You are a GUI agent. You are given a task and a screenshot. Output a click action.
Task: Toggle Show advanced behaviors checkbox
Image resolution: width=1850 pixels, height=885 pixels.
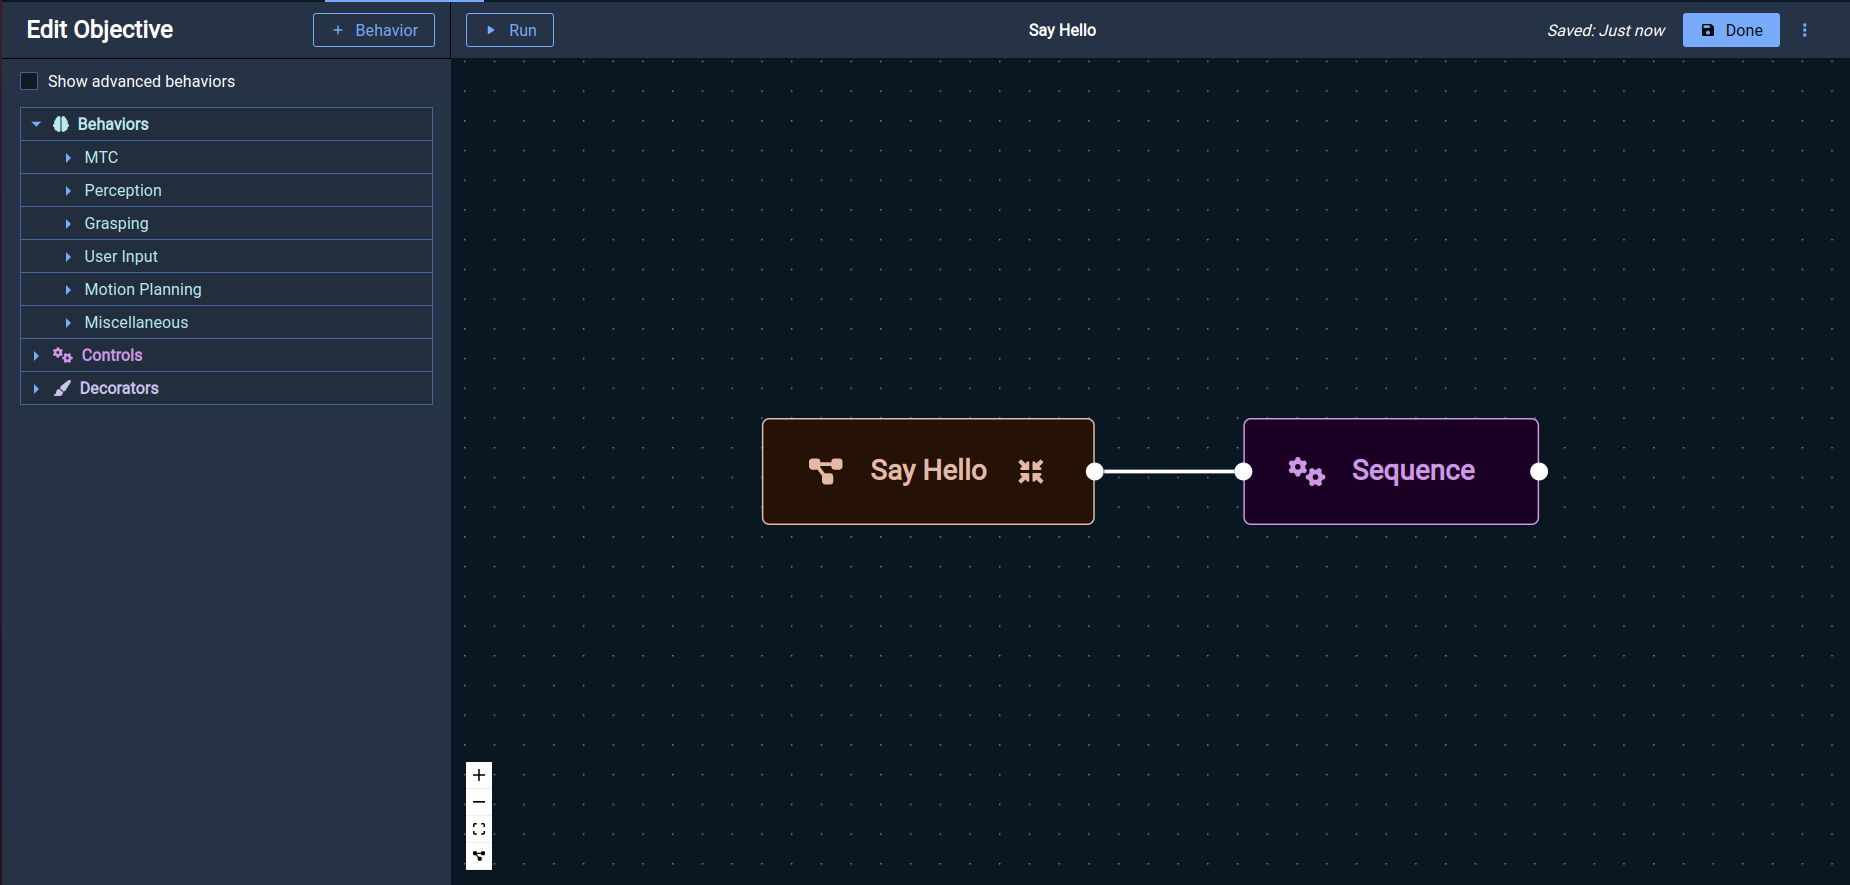[30, 81]
